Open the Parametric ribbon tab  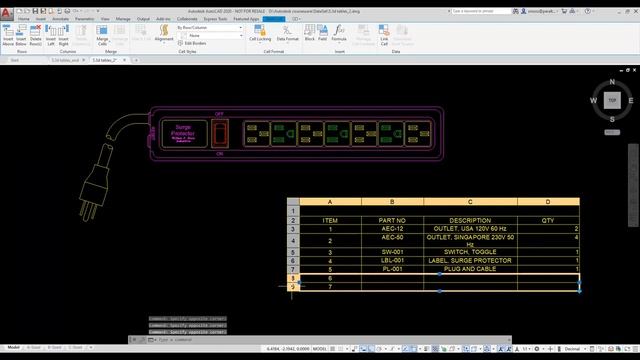pyautogui.click(x=84, y=19)
